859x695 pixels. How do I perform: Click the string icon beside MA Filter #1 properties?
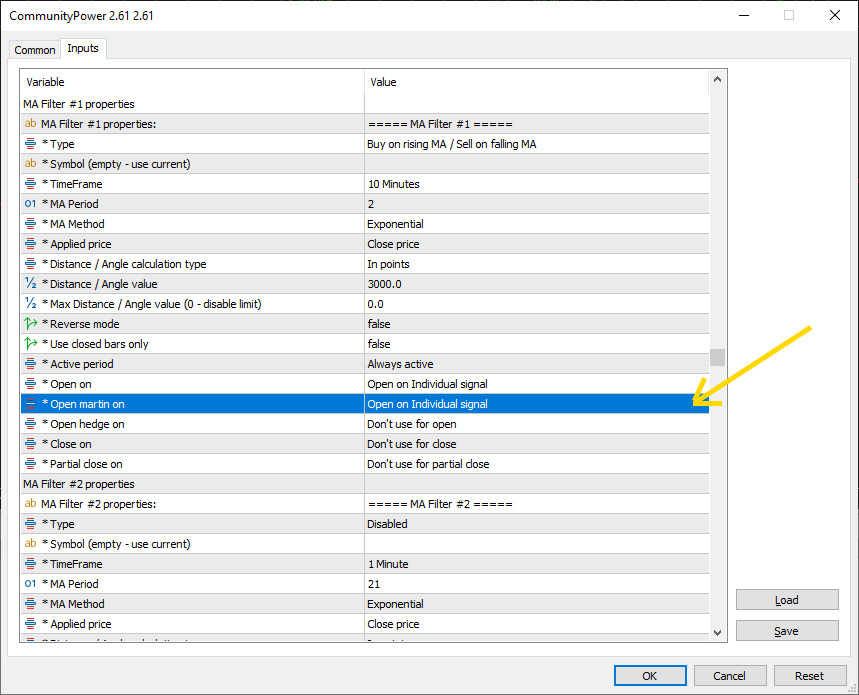[31, 124]
